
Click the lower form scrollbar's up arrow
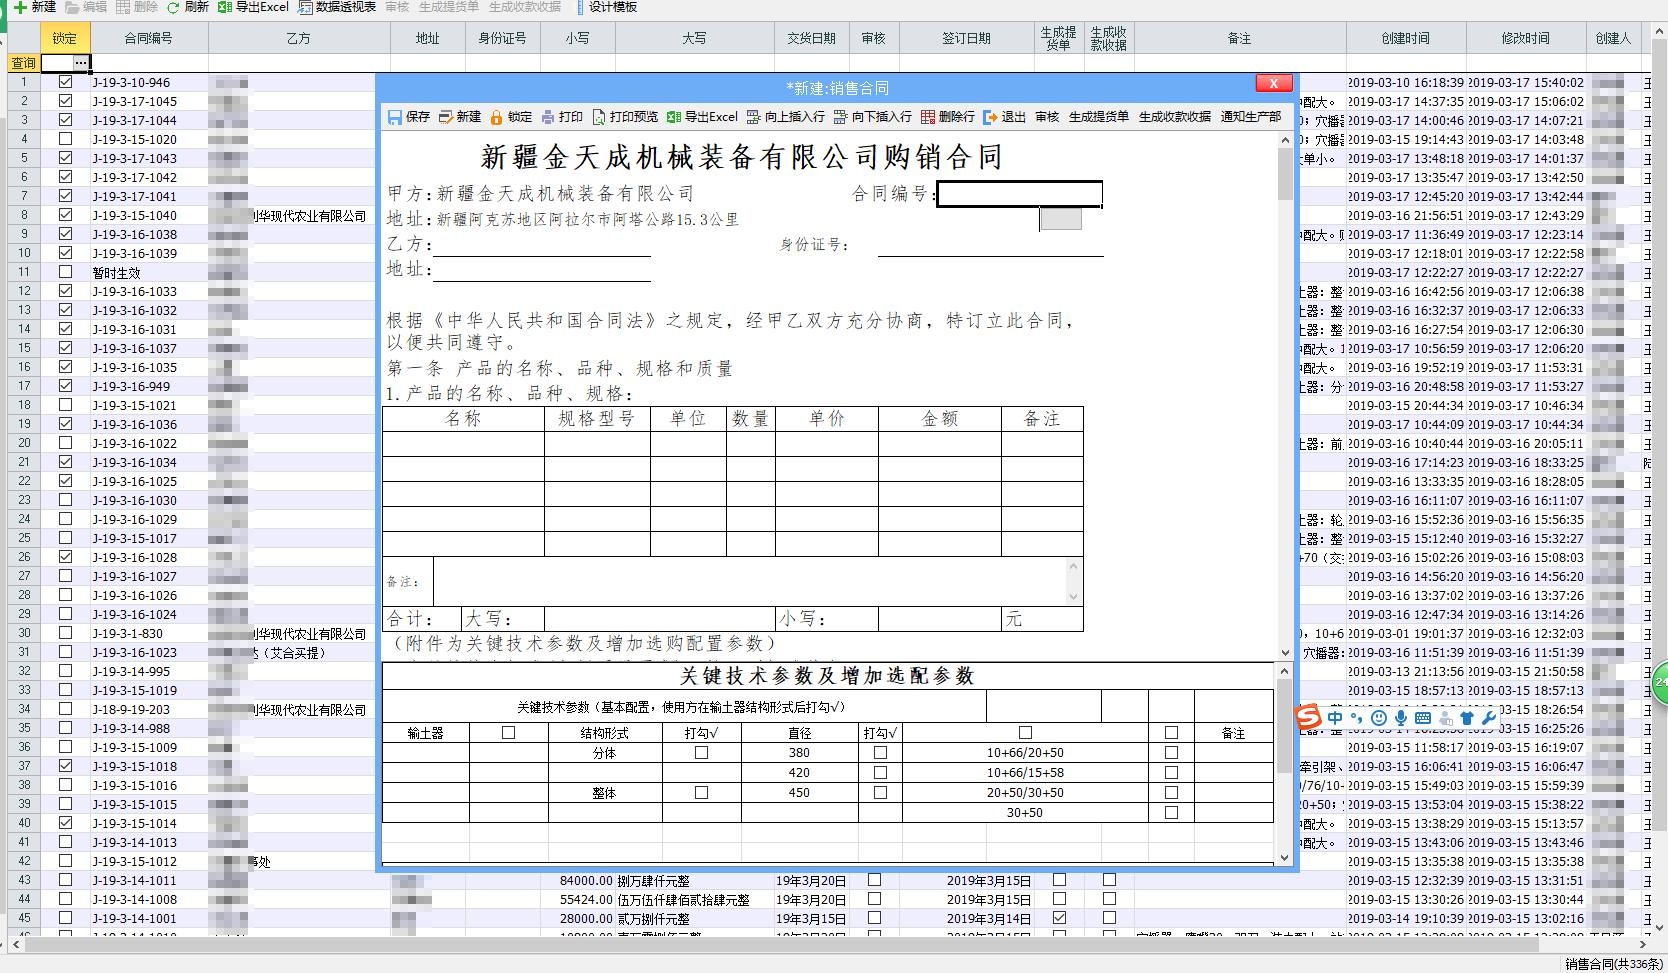pyautogui.click(x=1286, y=671)
